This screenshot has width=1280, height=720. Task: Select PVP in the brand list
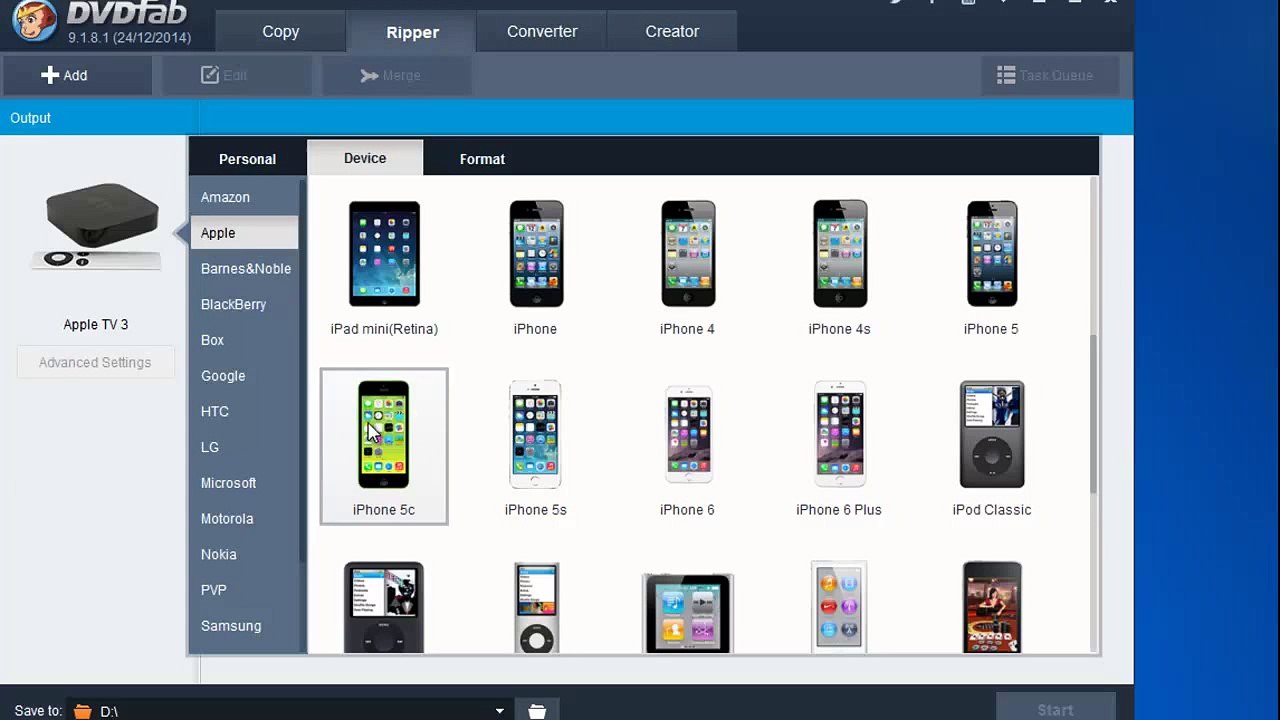pos(244,590)
